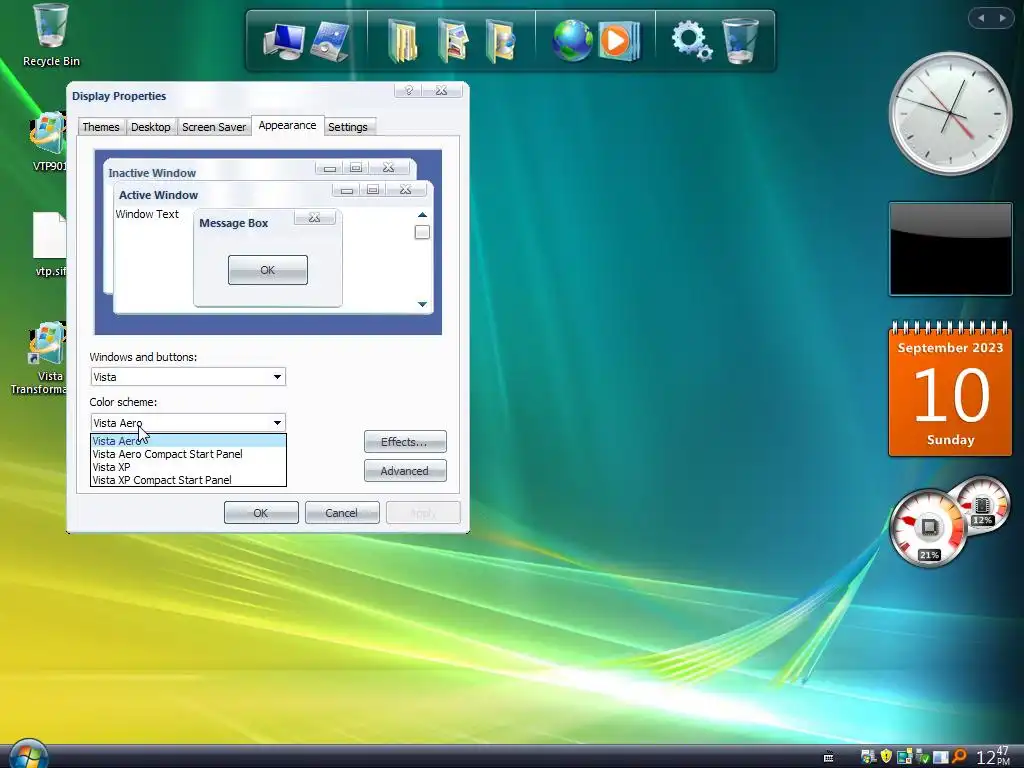Click the memory gauge gadget showing 12%
The height and width of the screenshot is (768, 1024).
984,504
